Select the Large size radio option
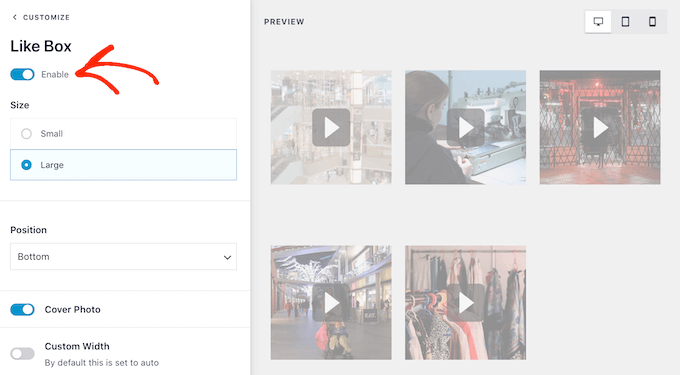 (x=124, y=165)
